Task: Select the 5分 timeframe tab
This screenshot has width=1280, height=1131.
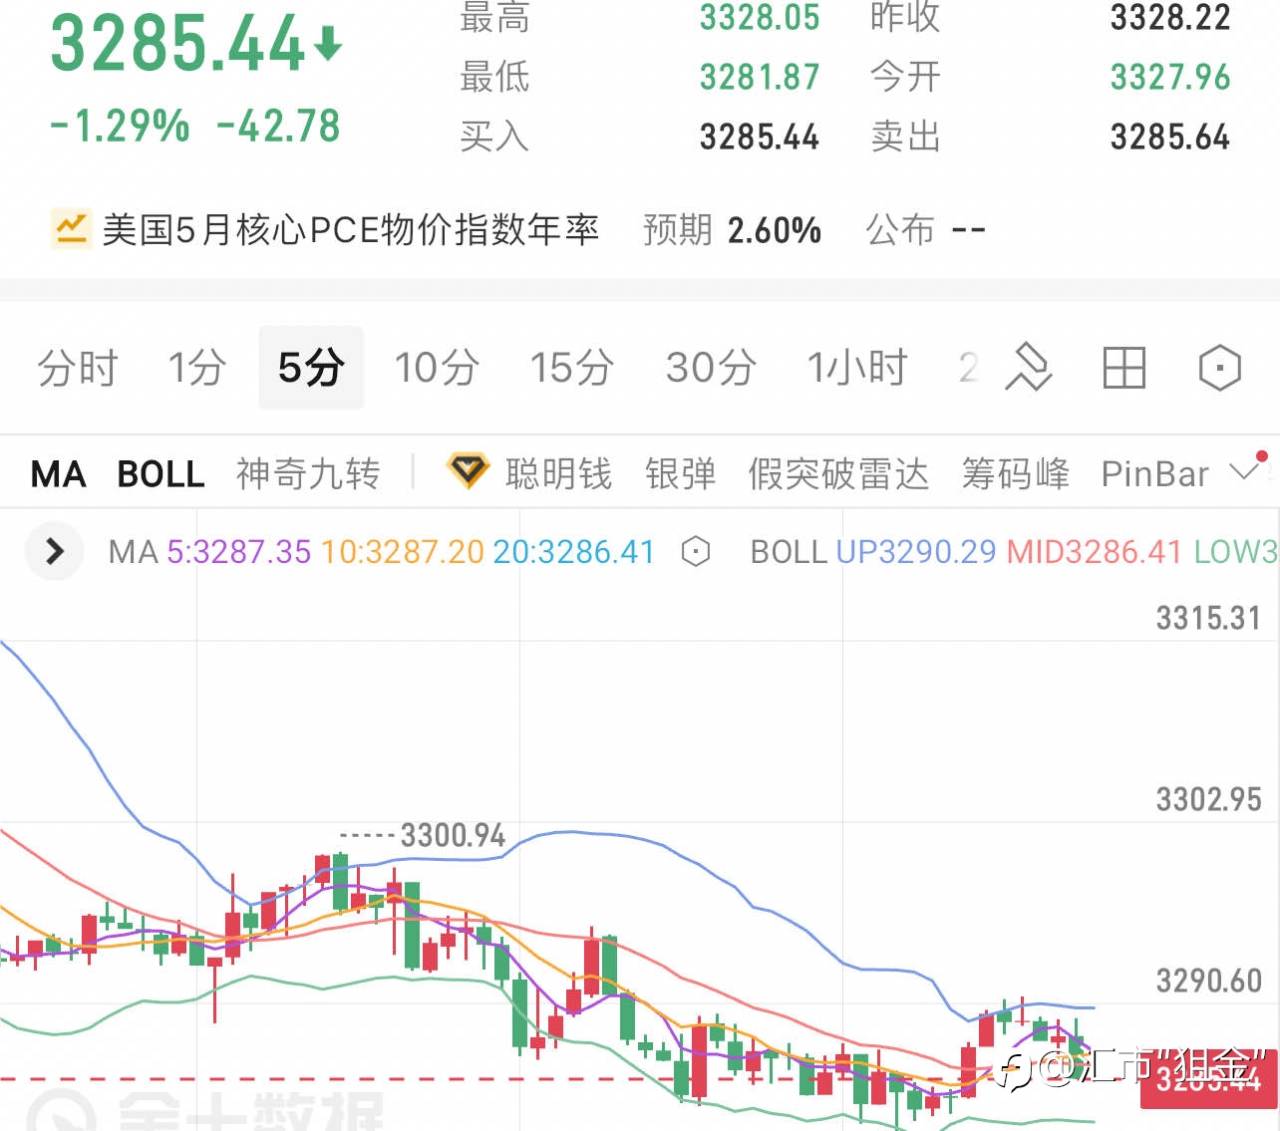Action: point(311,368)
